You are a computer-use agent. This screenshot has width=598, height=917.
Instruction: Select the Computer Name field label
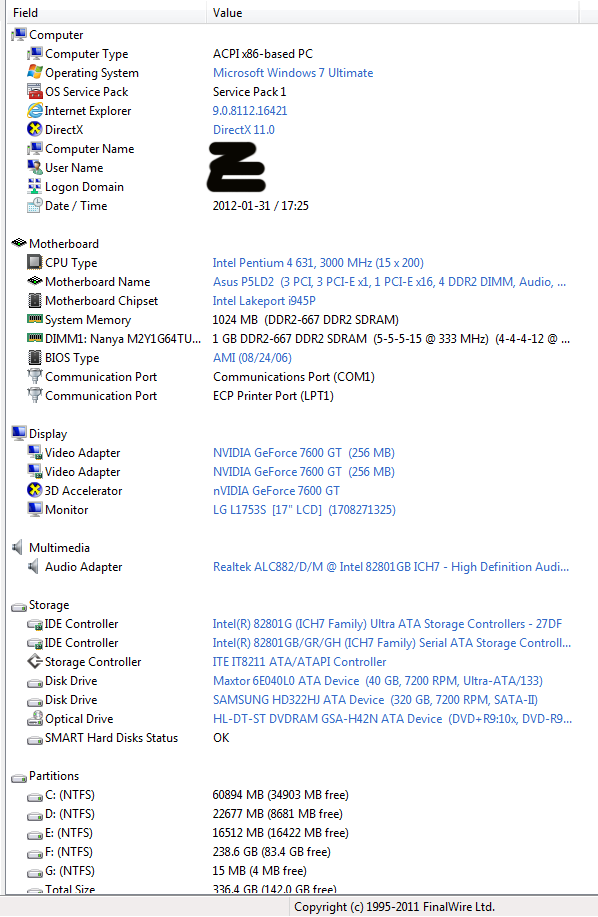(x=89, y=149)
